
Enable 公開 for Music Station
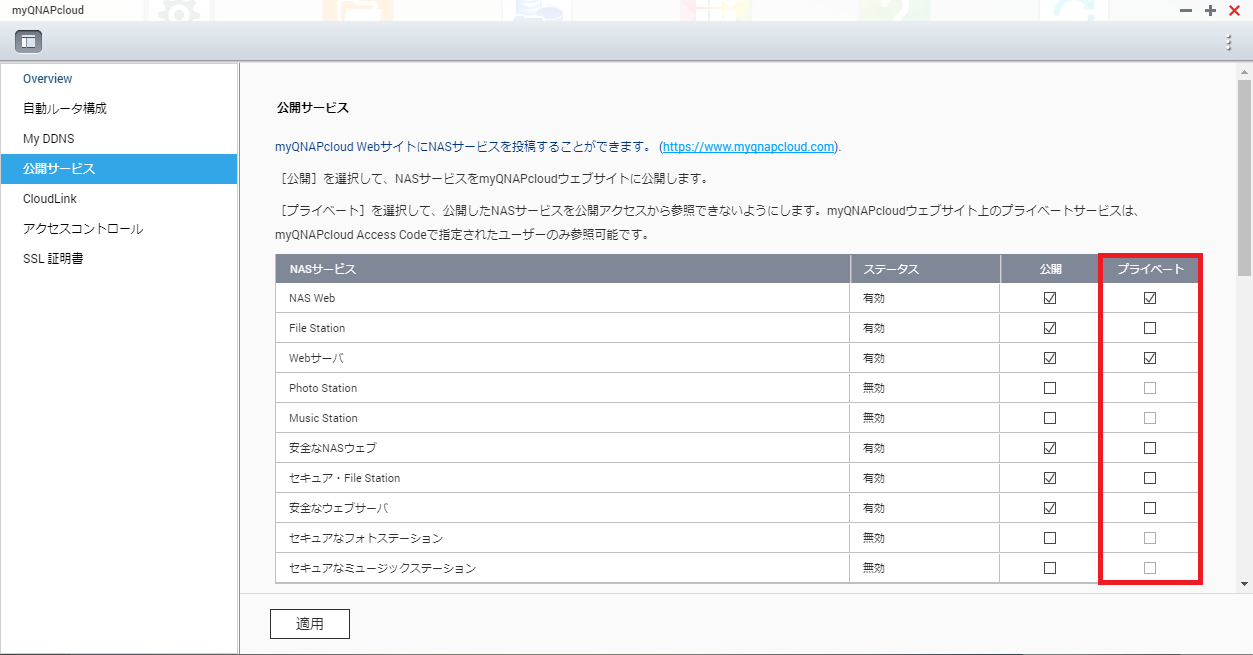click(1050, 418)
